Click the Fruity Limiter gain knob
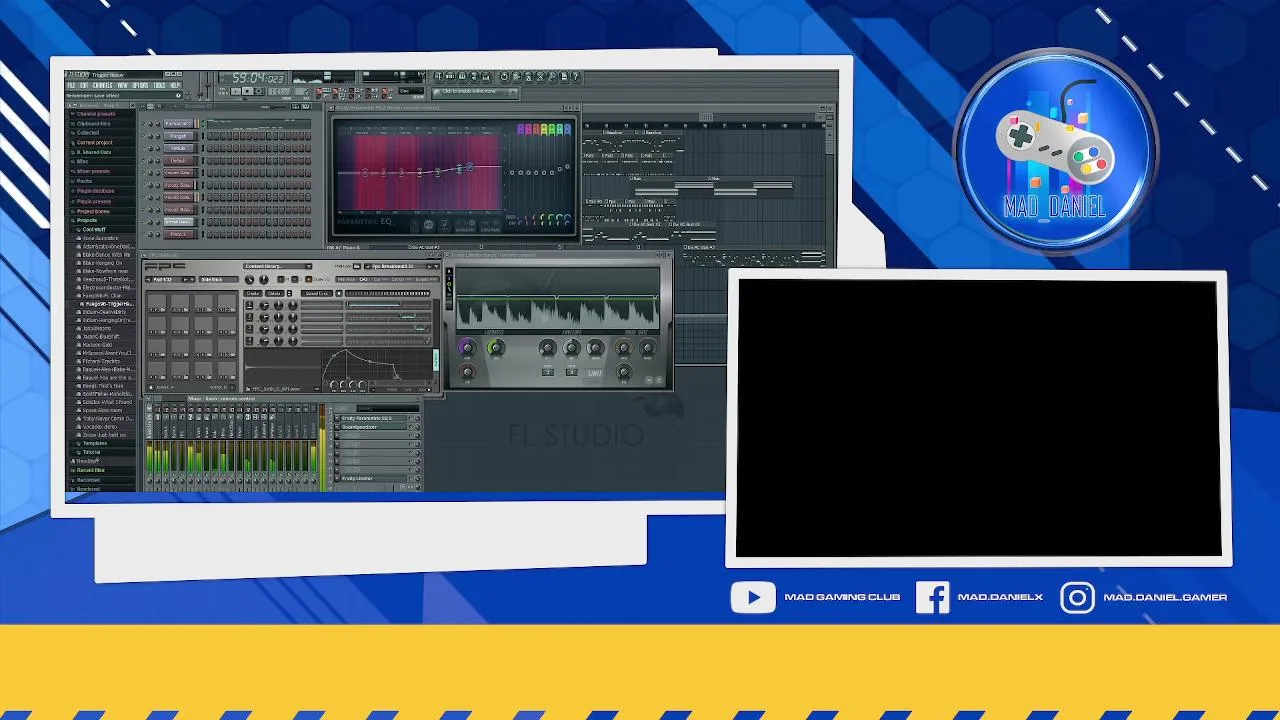The image size is (1280, 720). pyautogui.click(x=467, y=347)
